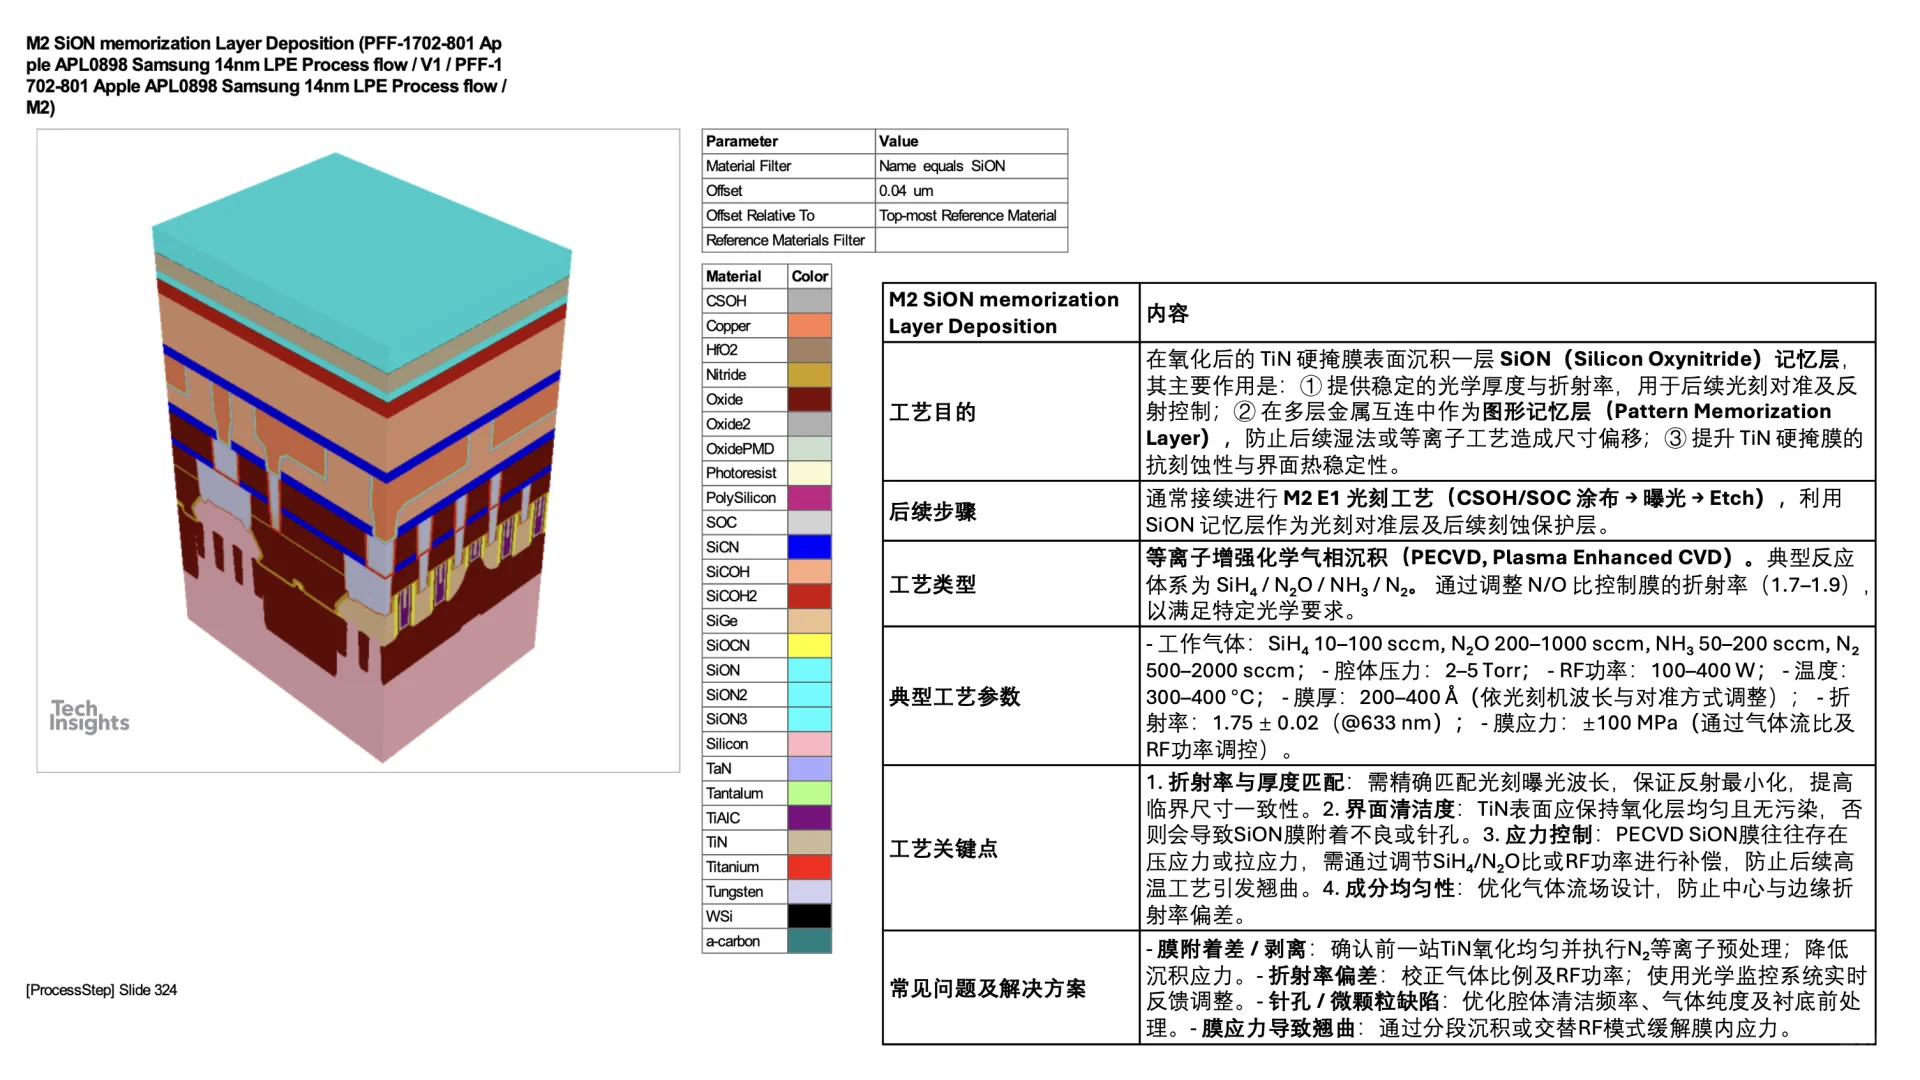Click the Photoresist color swatch
This screenshot has width=1920, height=1080.
[810, 472]
